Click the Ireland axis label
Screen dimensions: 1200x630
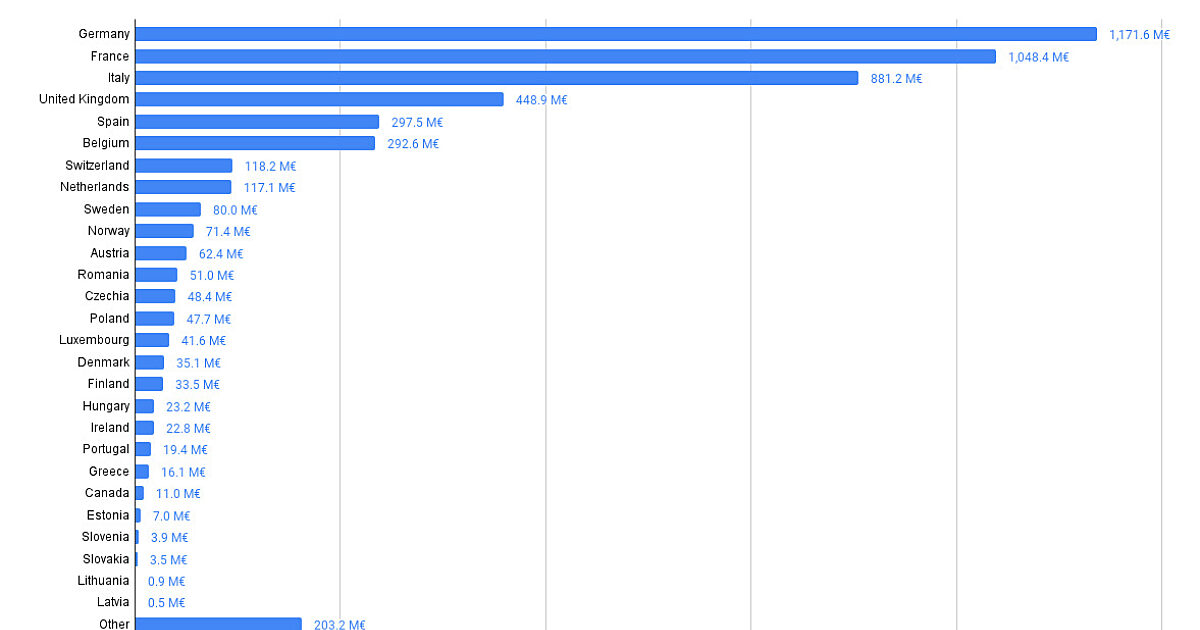point(112,427)
